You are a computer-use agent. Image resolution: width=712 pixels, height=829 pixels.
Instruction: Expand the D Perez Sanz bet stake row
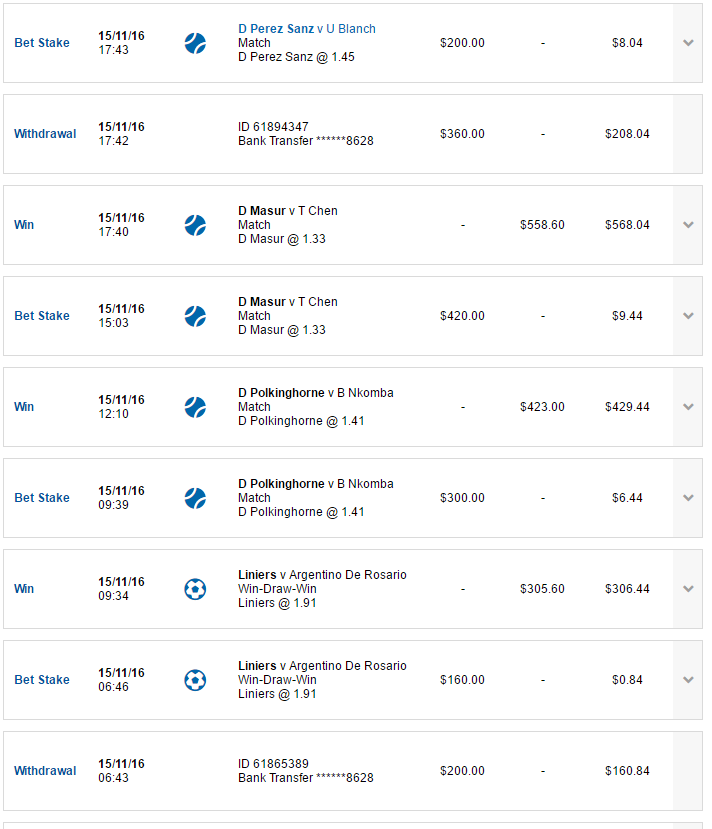click(x=688, y=43)
